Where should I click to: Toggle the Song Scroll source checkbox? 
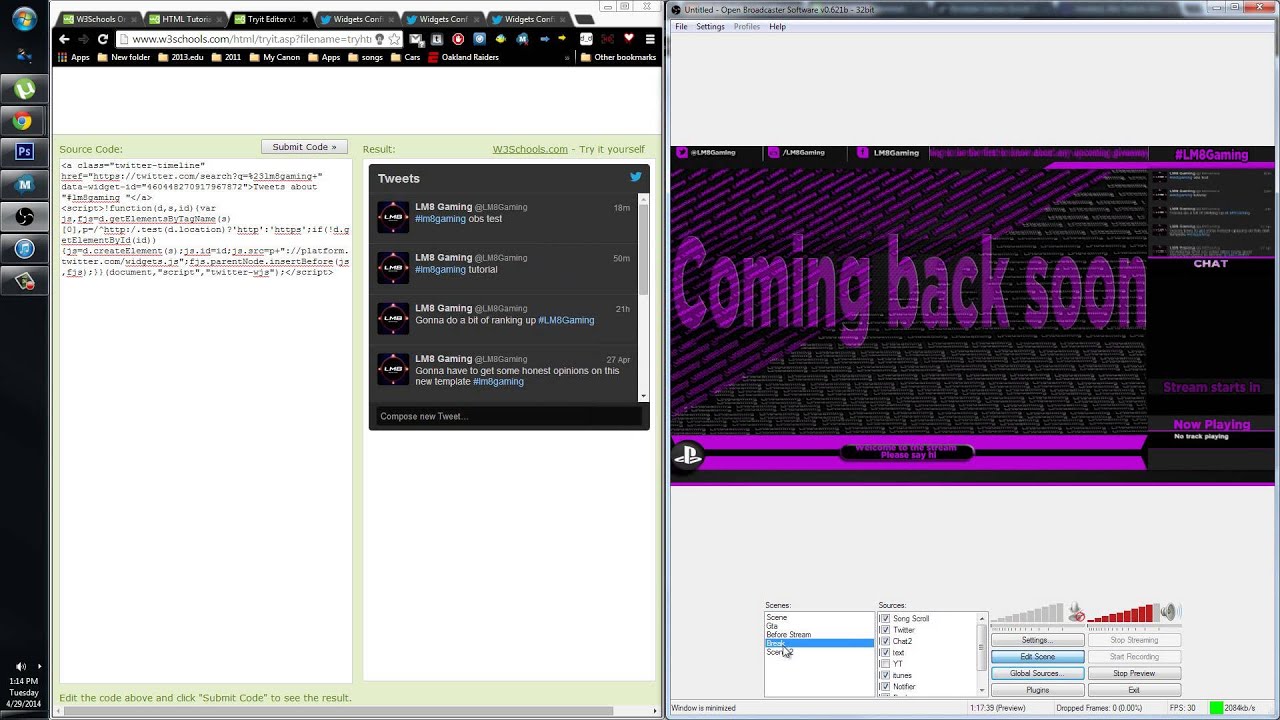(x=884, y=619)
